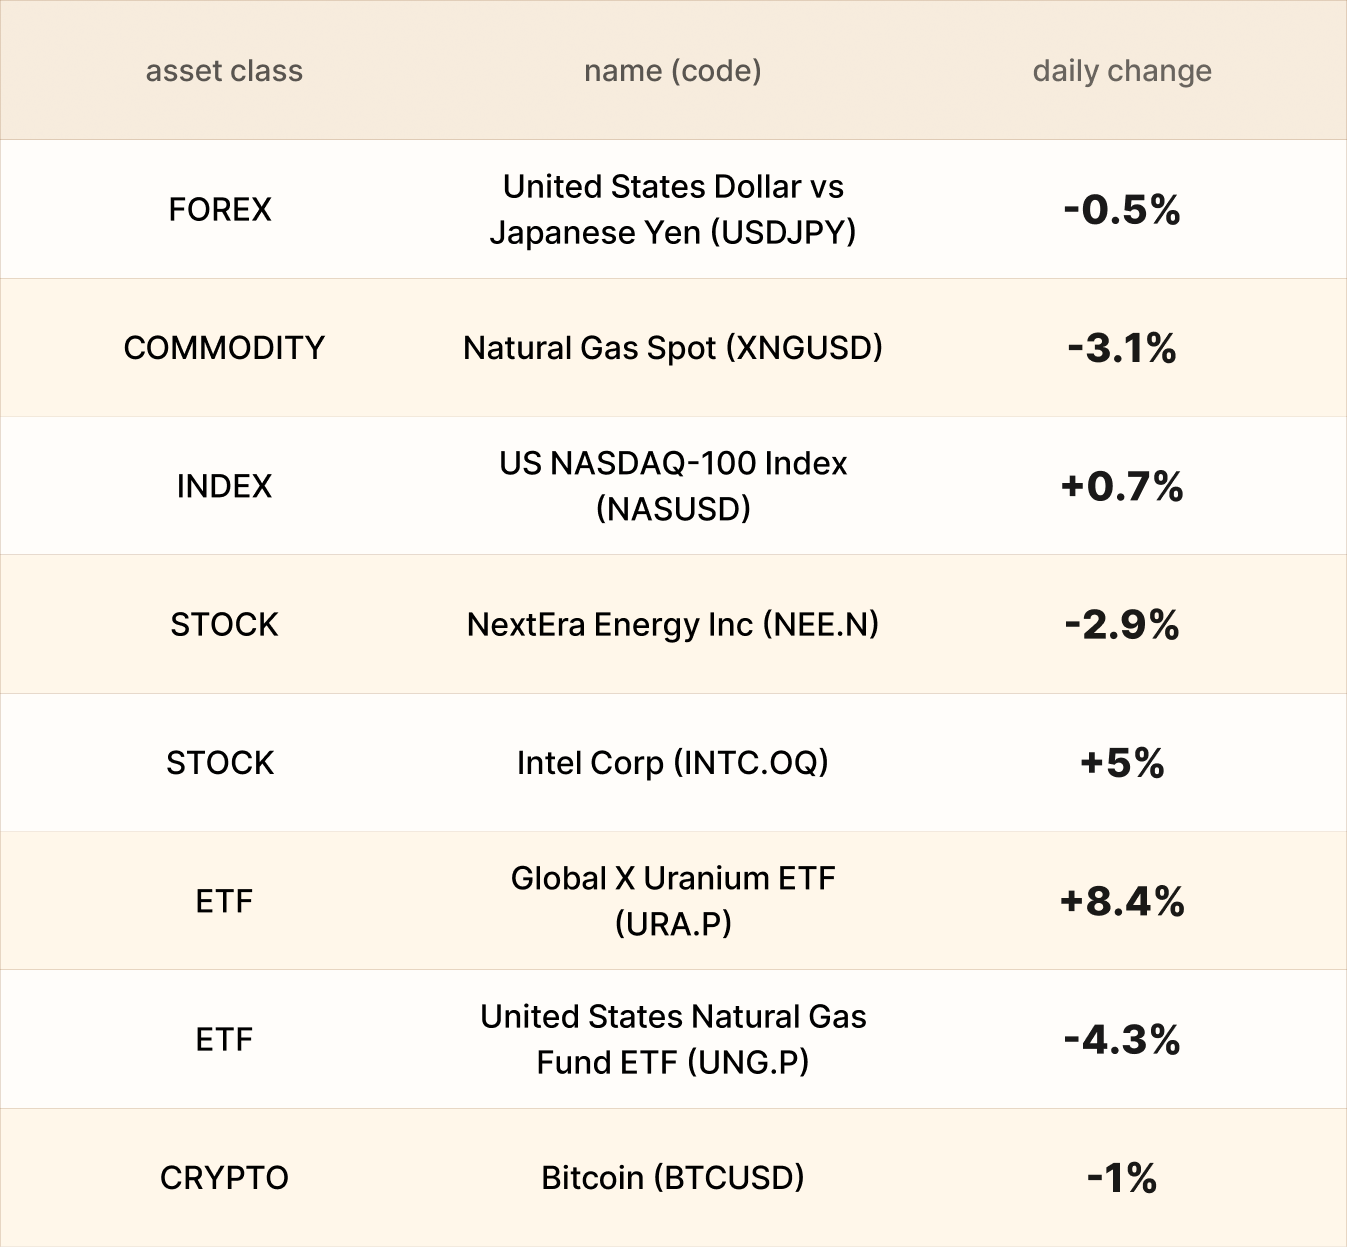Click the INDEX asset class cell

click(x=224, y=486)
